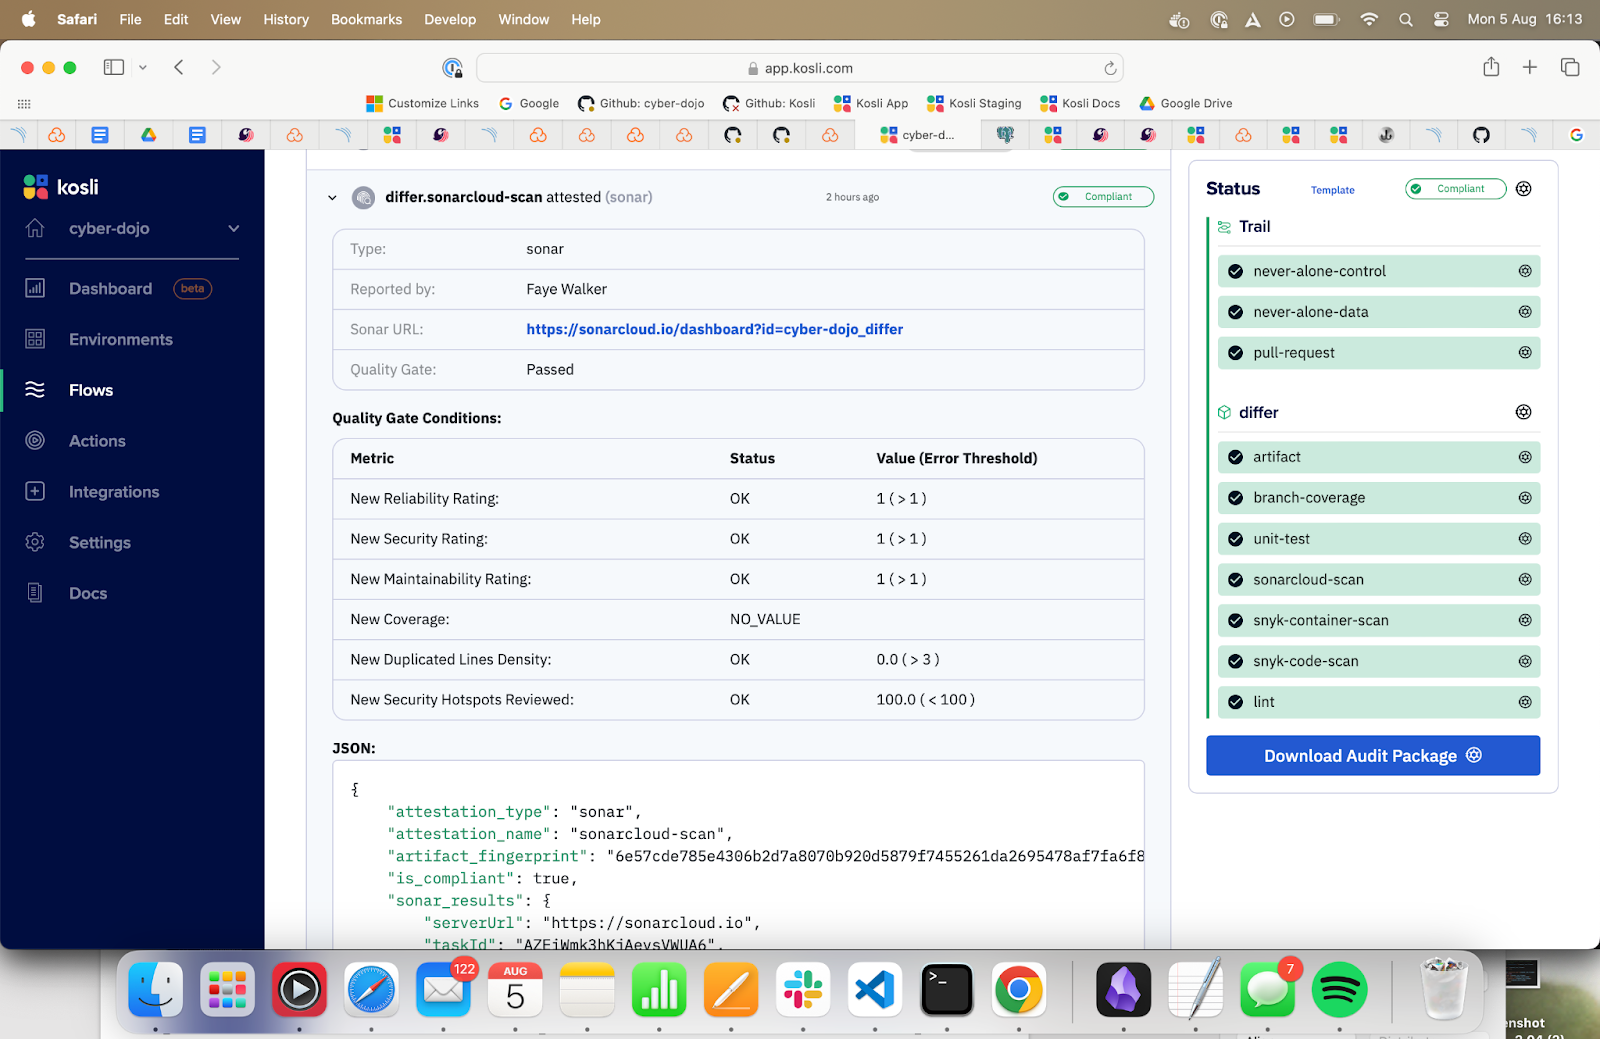Screen dimensions: 1600x1039
Task: Go to Flows section
Action: tap(90, 390)
